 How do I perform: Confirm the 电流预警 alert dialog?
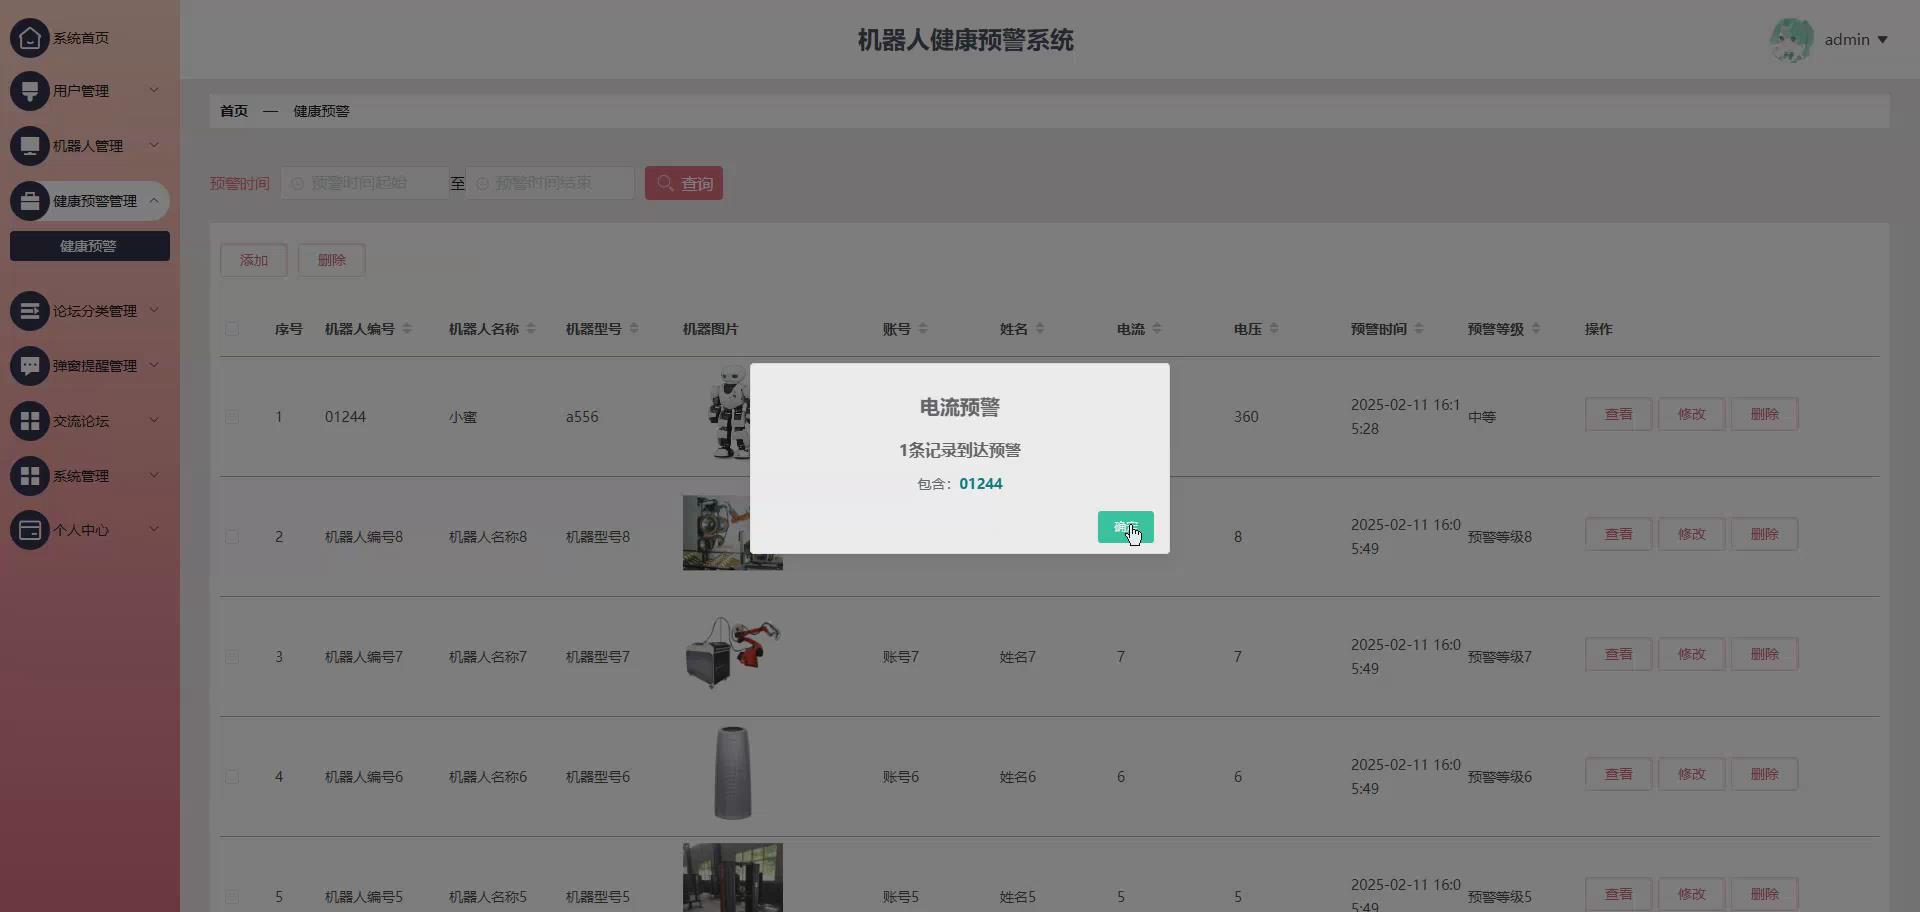pyautogui.click(x=1125, y=527)
